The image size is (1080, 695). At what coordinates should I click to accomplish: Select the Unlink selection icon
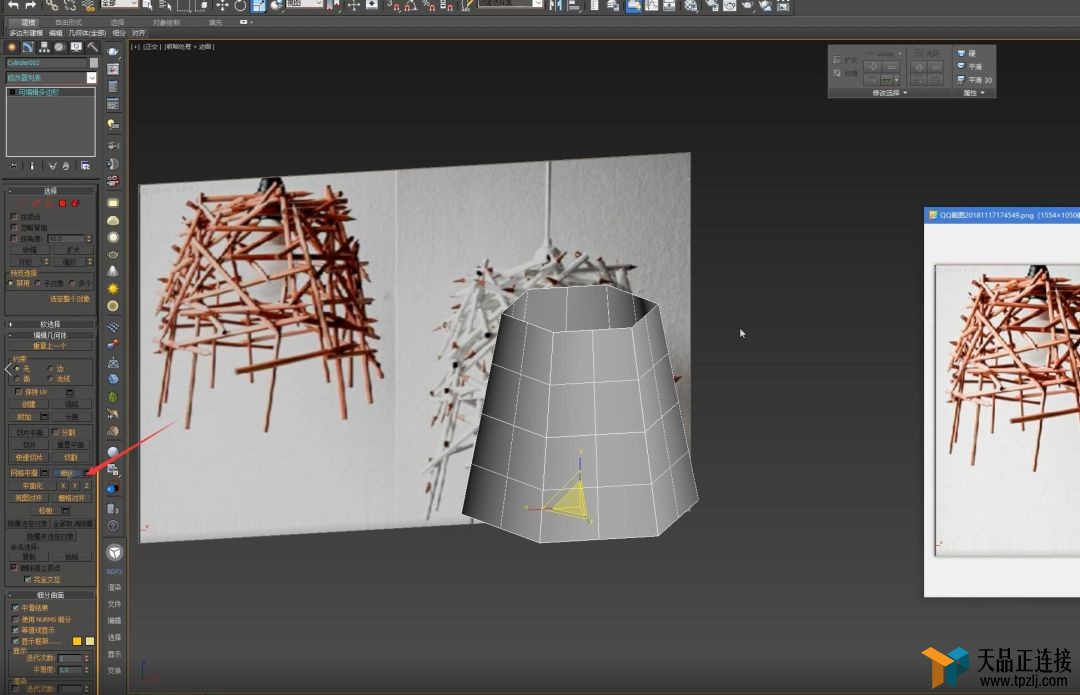pos(70,6)
